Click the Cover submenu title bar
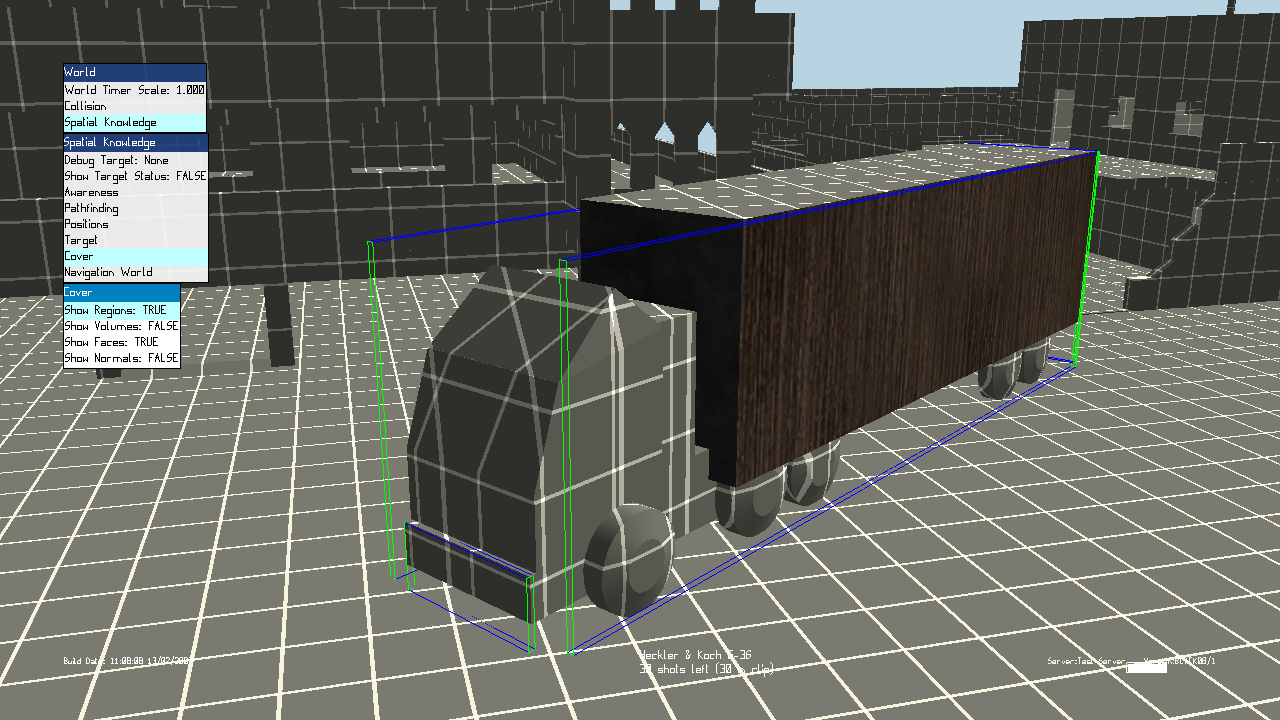The height and width of the screenshot is (720, 1280). (x=122, y=293)
